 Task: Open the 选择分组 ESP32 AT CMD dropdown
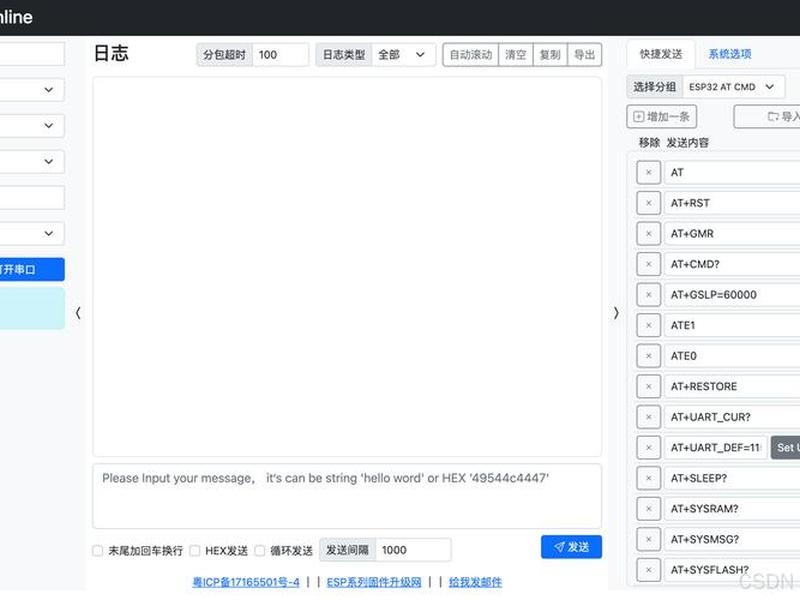point(733,87)
